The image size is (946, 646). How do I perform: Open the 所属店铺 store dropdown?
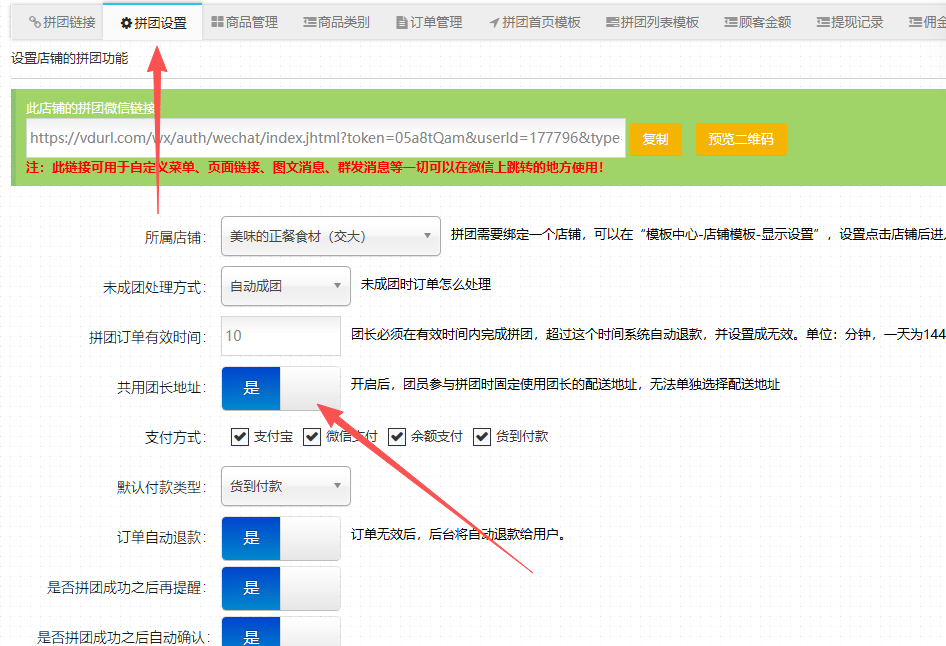coord(331,236)
